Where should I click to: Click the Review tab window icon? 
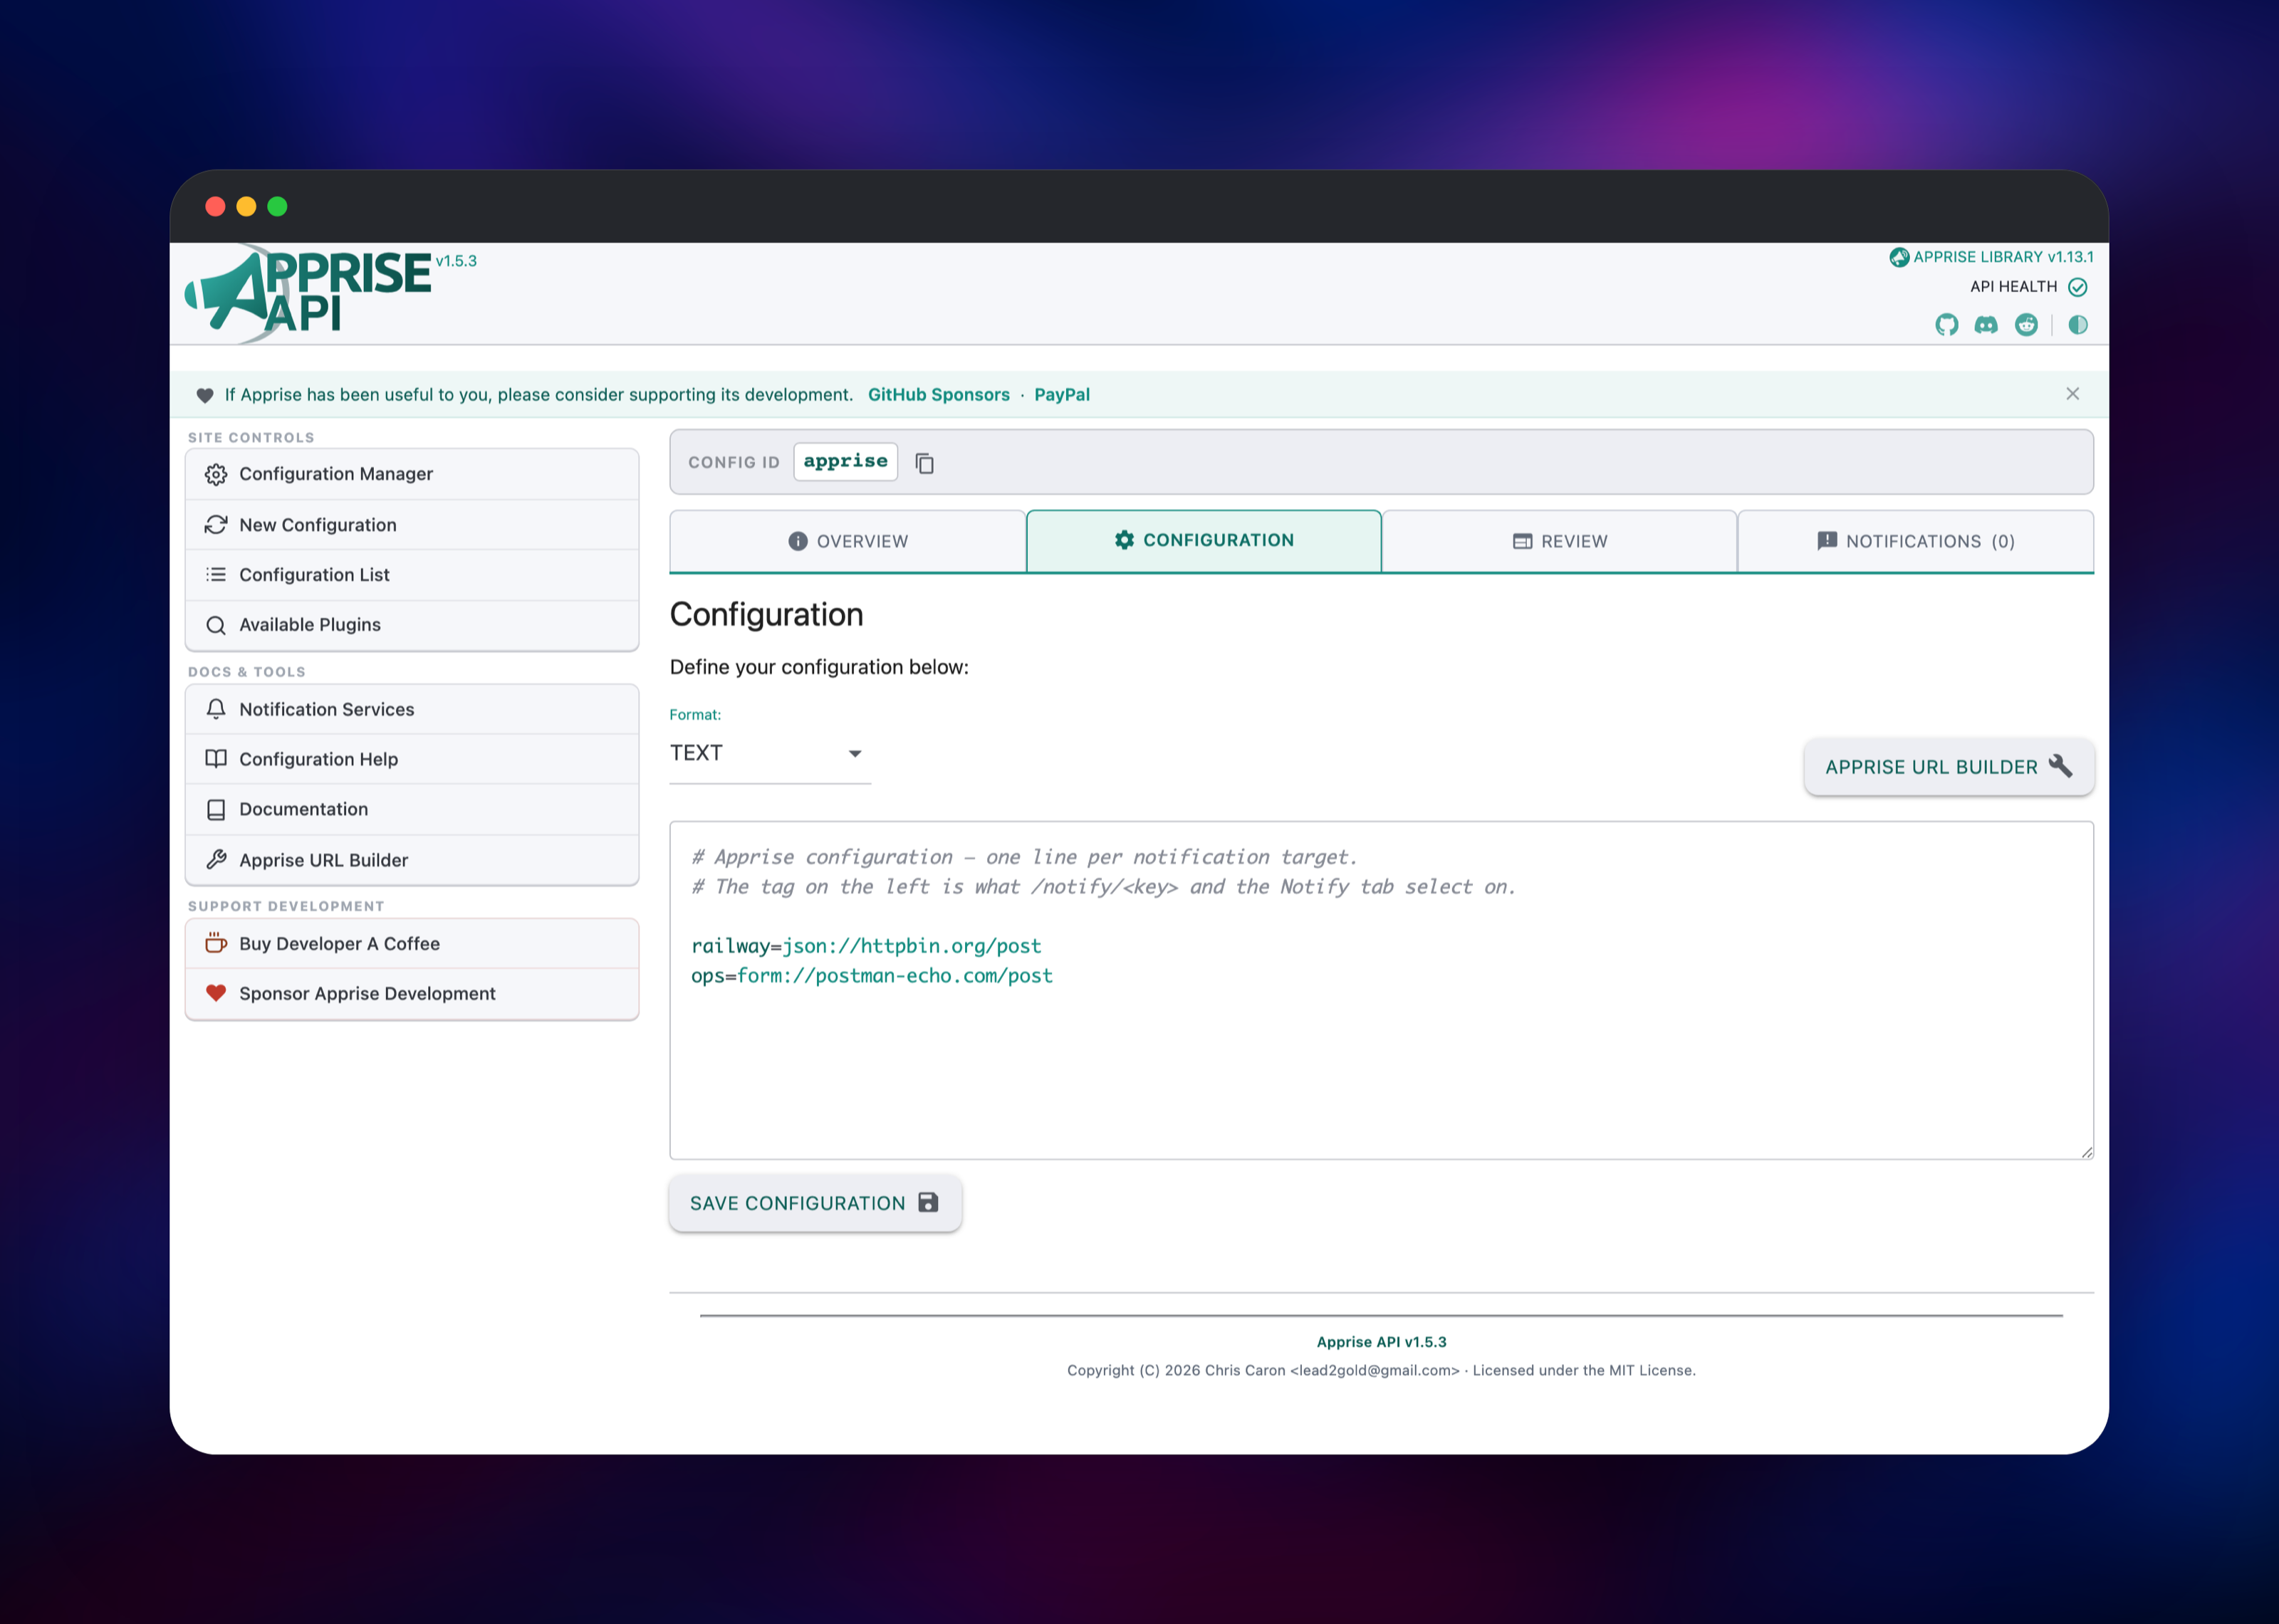pos(1523,541)
